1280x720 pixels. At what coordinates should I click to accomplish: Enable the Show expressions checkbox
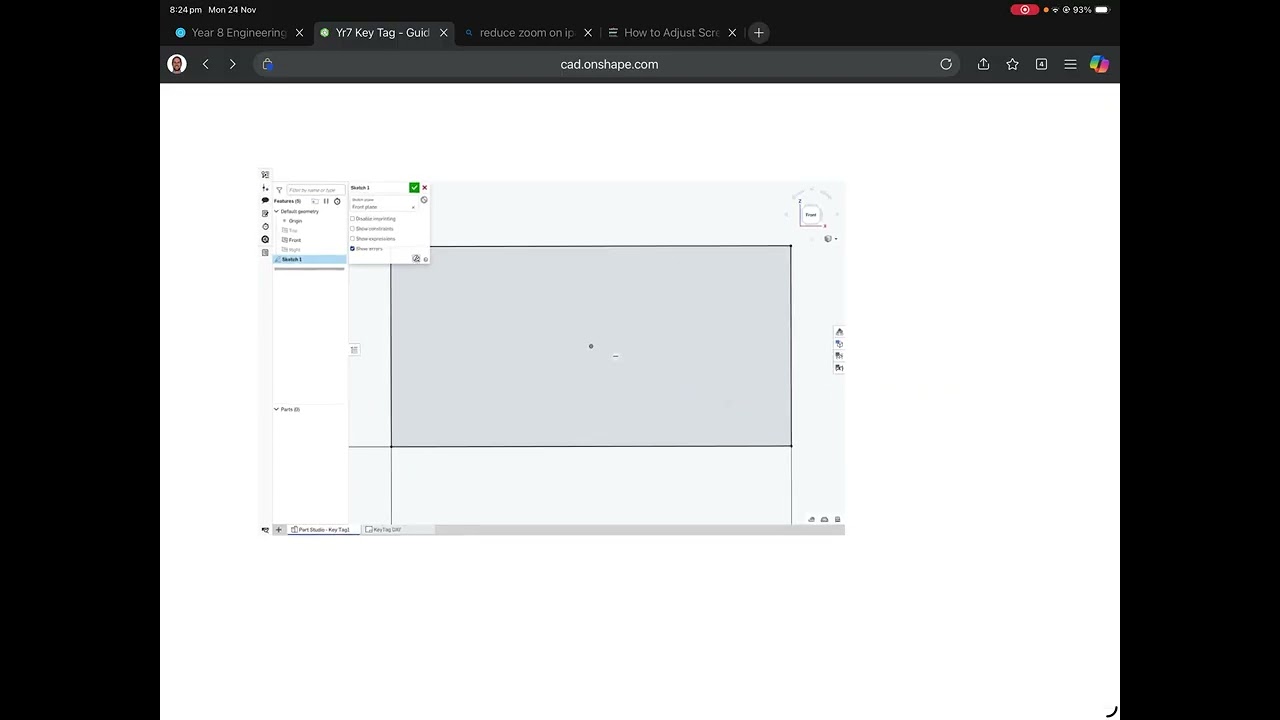click(352, 239)
